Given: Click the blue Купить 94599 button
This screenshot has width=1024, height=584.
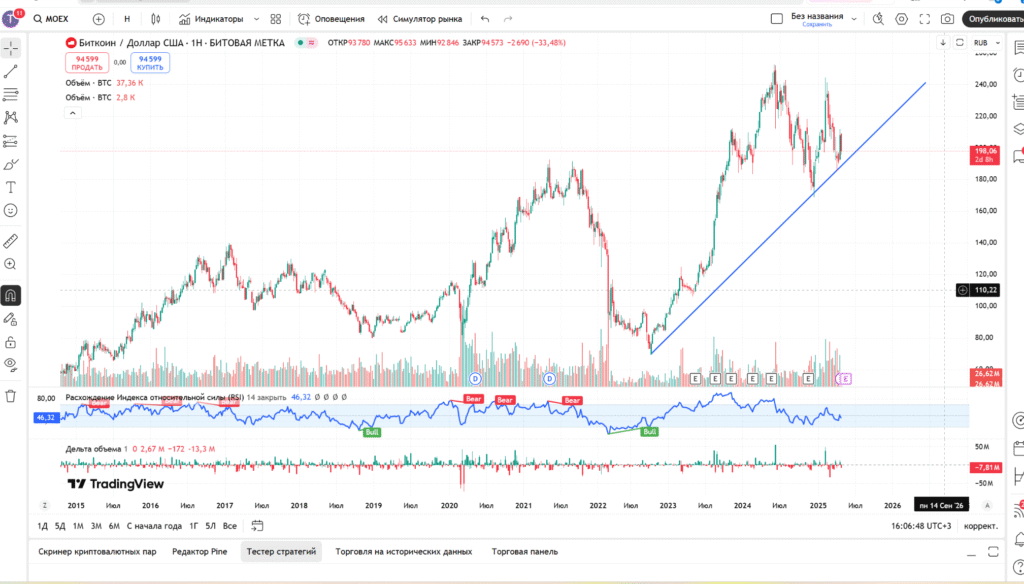Looking at the screenshot, I should (x=150, y=63).
